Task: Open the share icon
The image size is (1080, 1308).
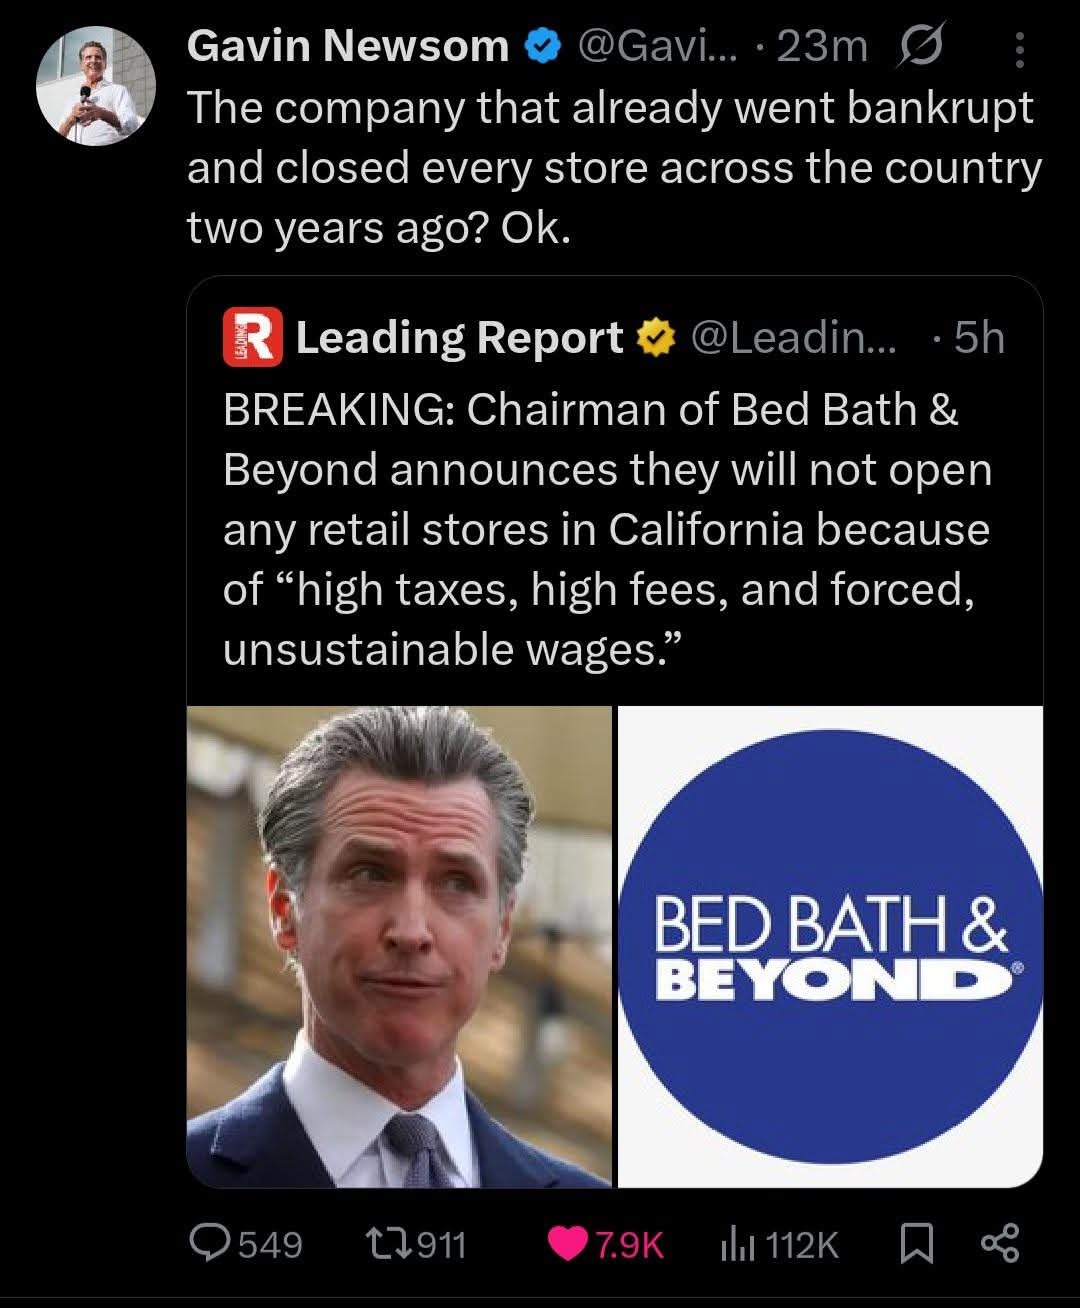Action: click(x=1000, y=1243)
